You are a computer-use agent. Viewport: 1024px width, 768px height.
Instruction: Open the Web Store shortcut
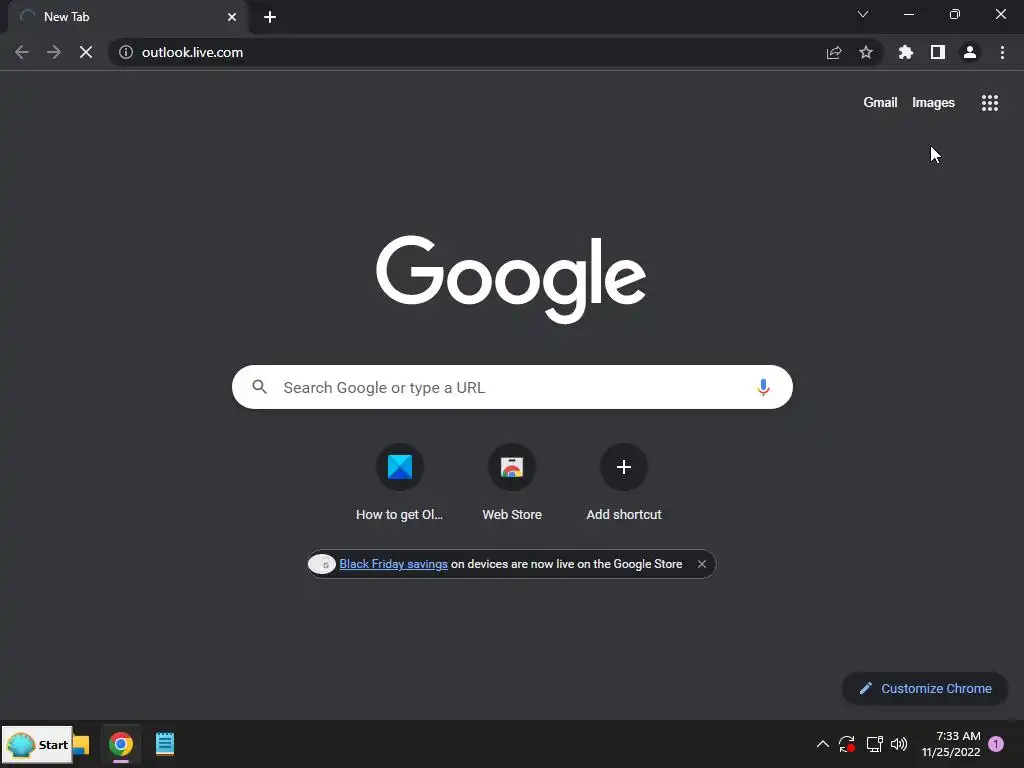pyautogui.click(x=512, y=483)
